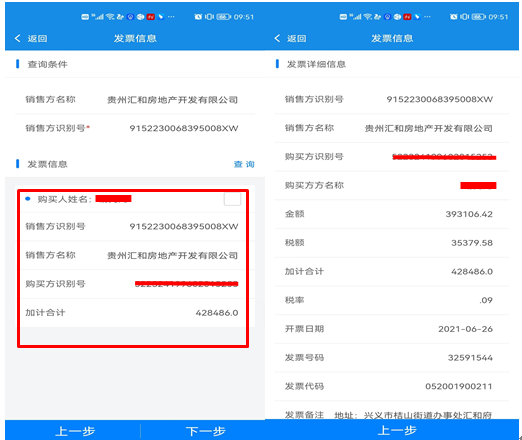522x440 pixels.
Task: Tap the 发票信息 section heading on left screen
Action: (x=47, y=164)
